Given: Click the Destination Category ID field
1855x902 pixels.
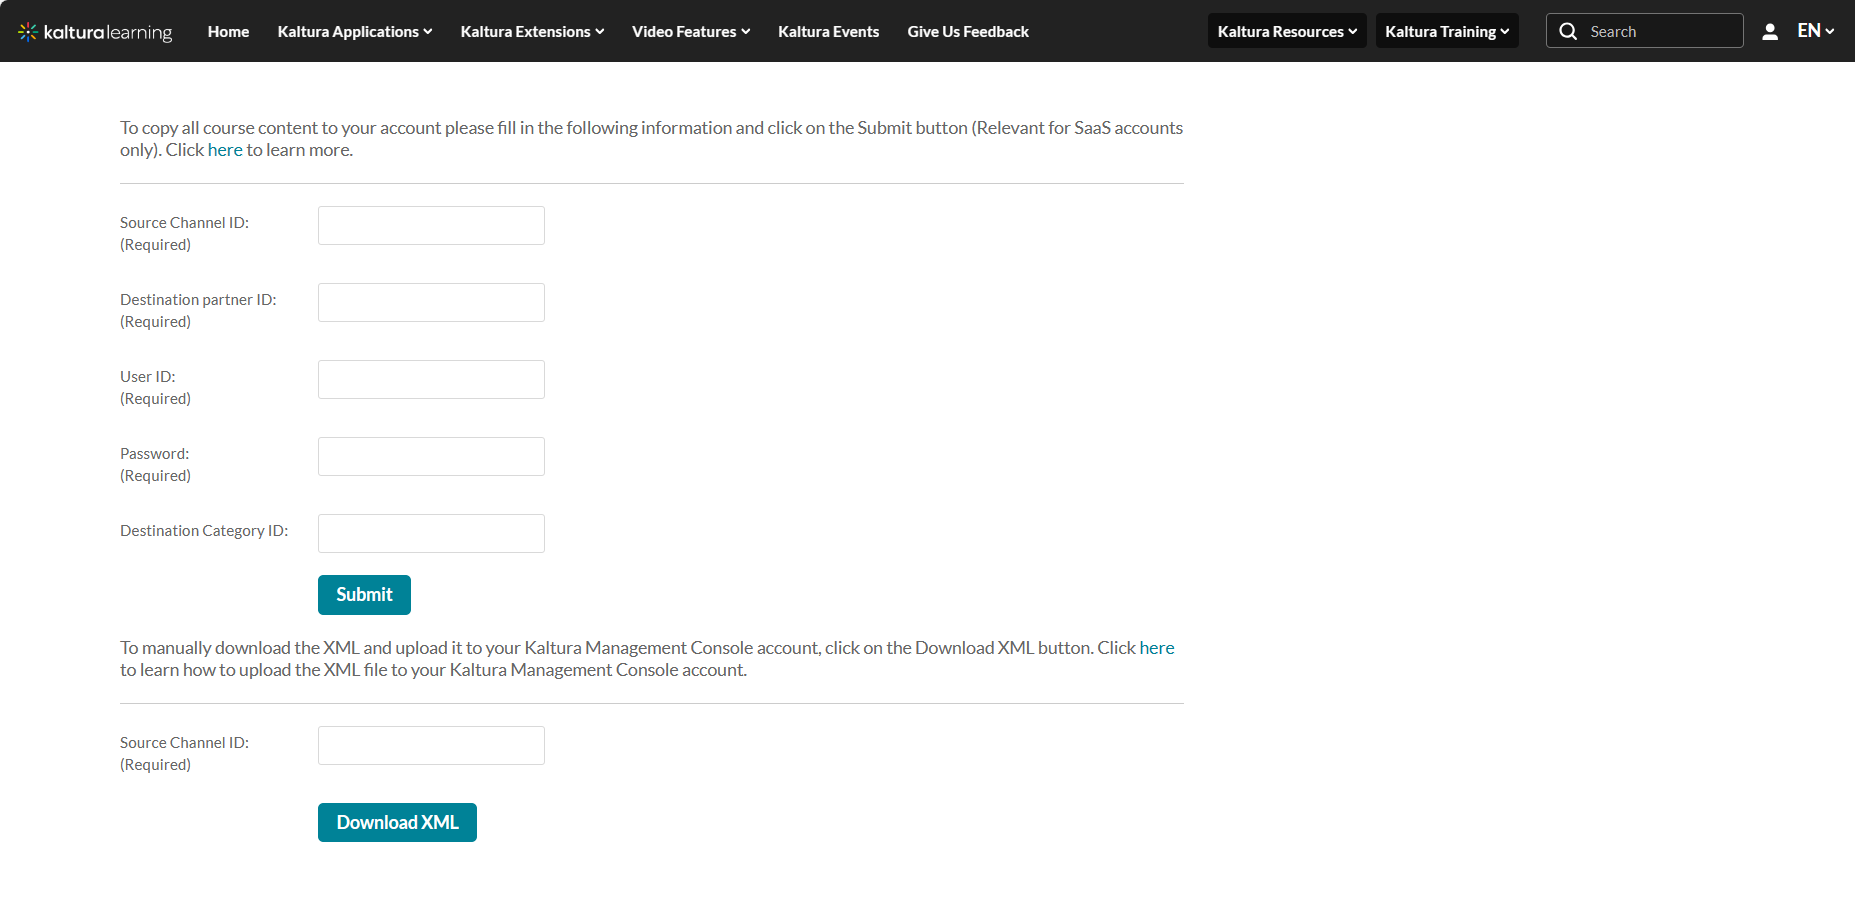Looking at the screenshot, I should click(x=431, y=533).
